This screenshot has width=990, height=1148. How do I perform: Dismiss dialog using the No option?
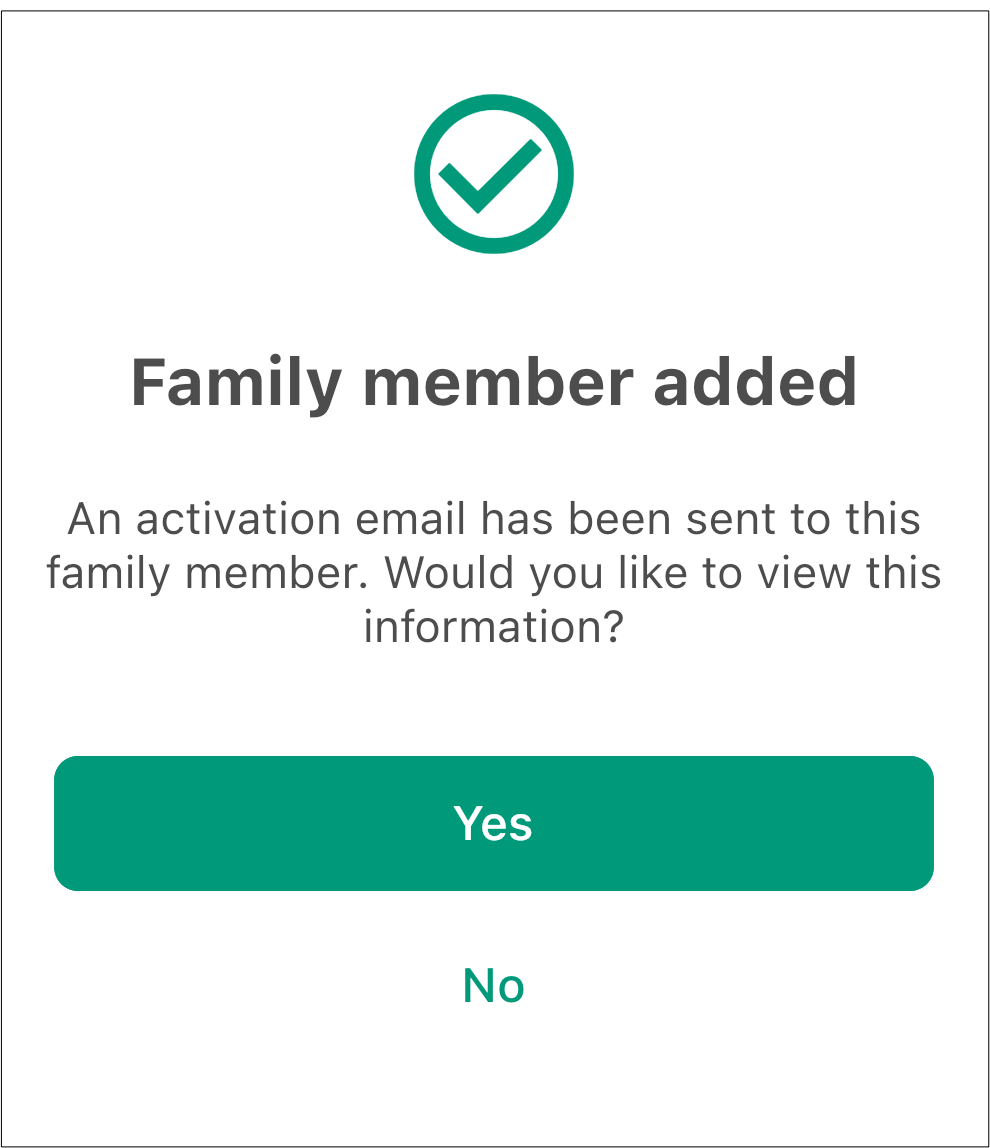pyautogui.click(x=494, y=985)
